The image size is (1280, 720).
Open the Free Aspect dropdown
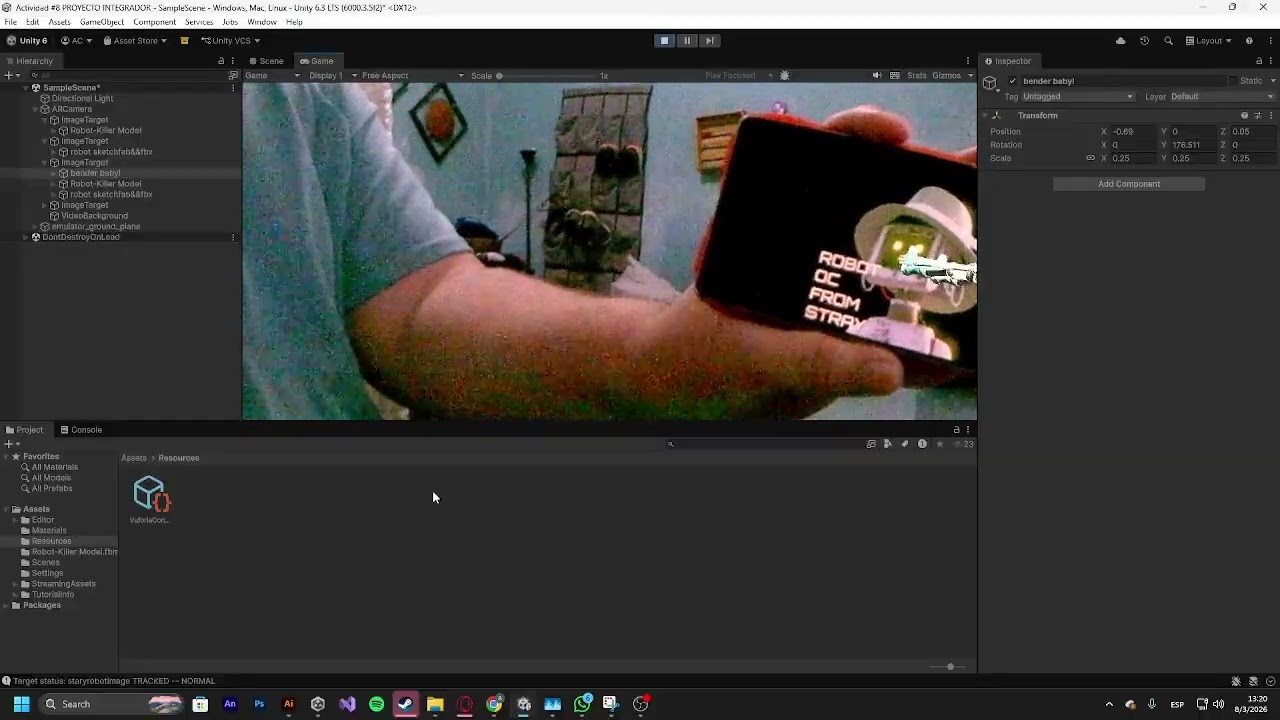tap(413, 76)
